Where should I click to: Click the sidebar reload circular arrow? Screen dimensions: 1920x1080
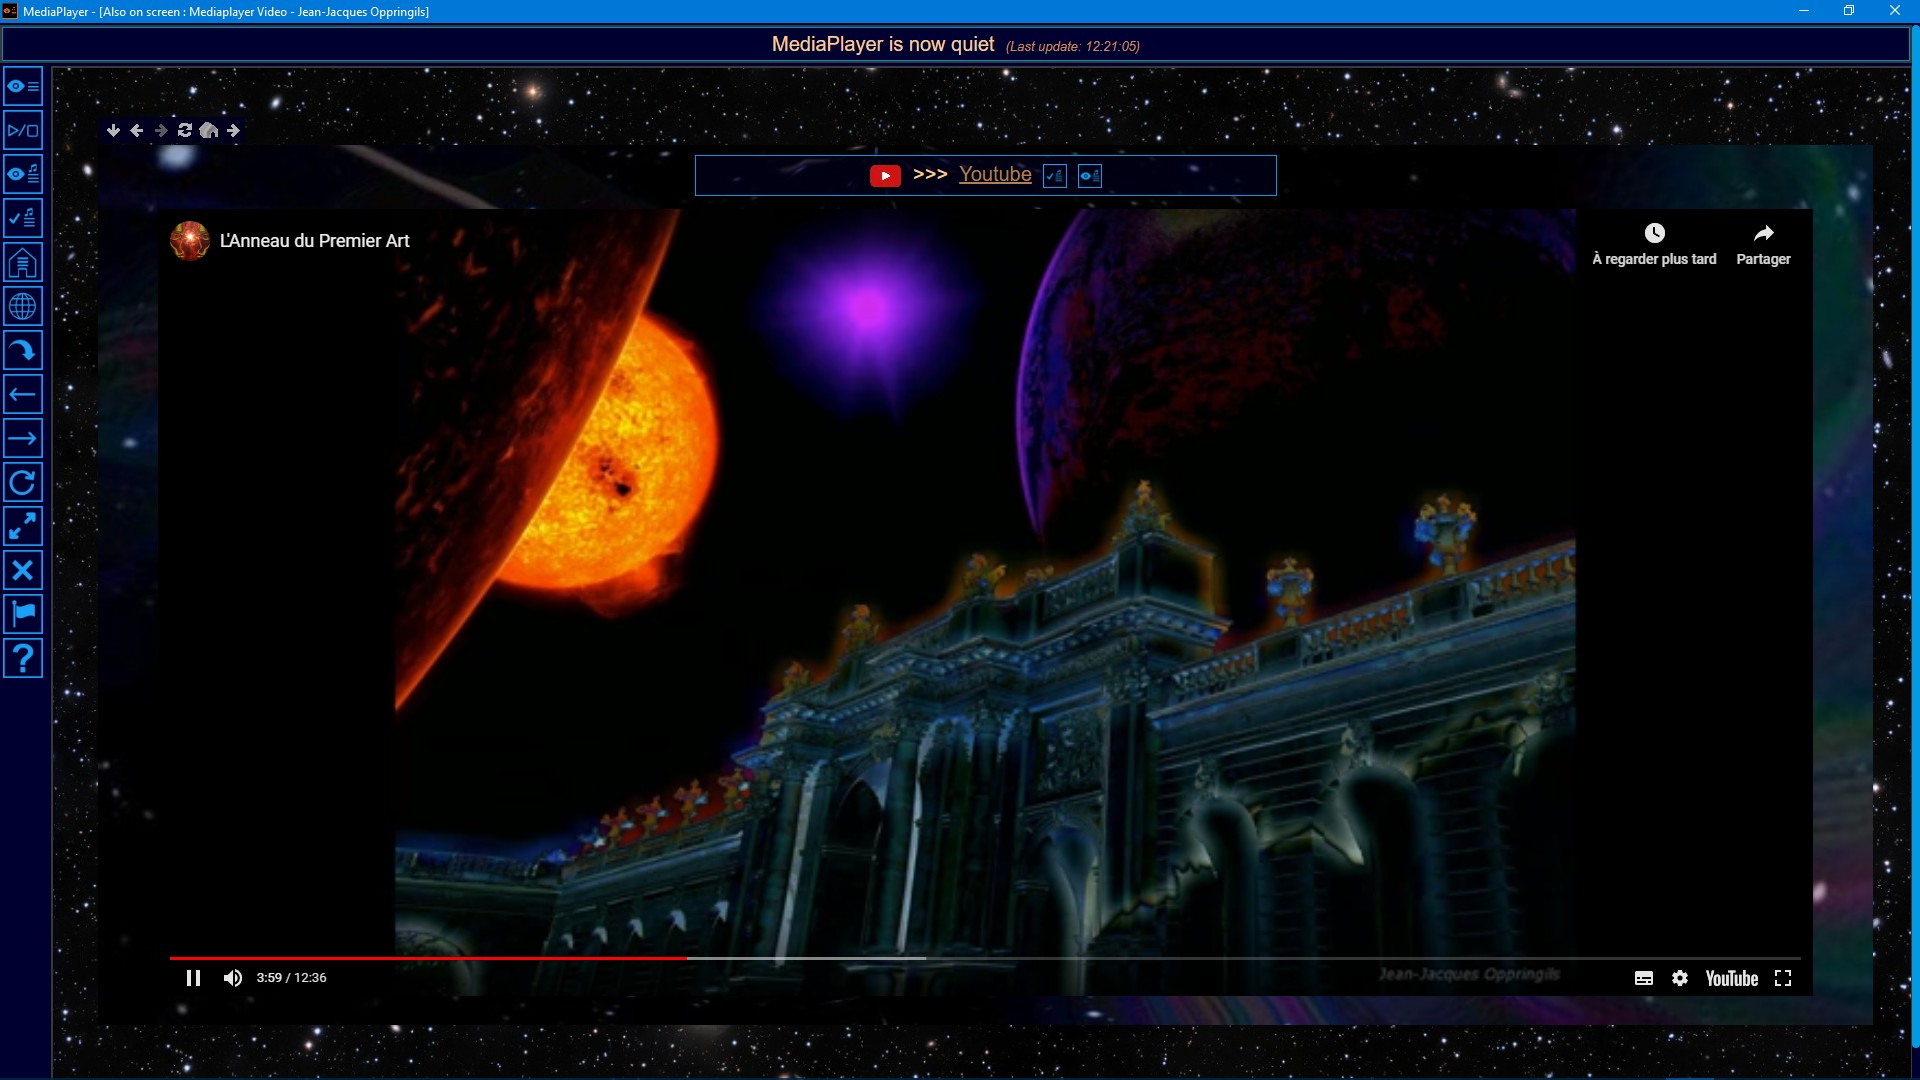[23, 482]
